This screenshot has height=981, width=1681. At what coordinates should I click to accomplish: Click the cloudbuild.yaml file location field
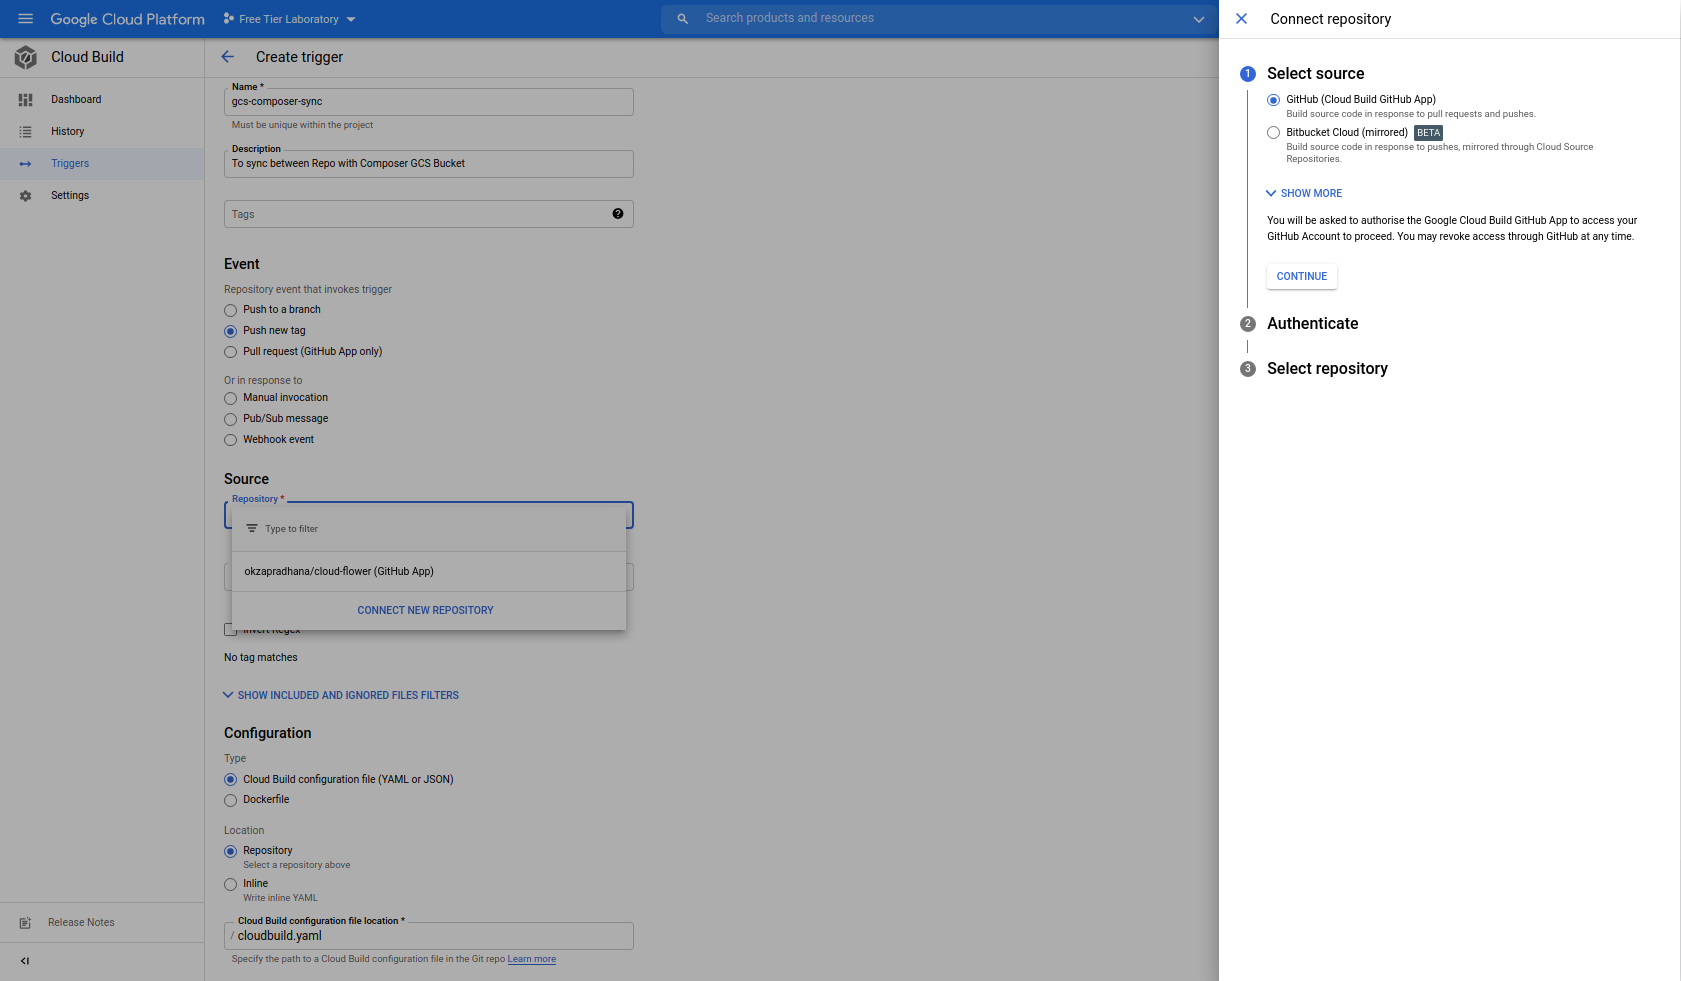pyautogui.click(x=429, y=936)
